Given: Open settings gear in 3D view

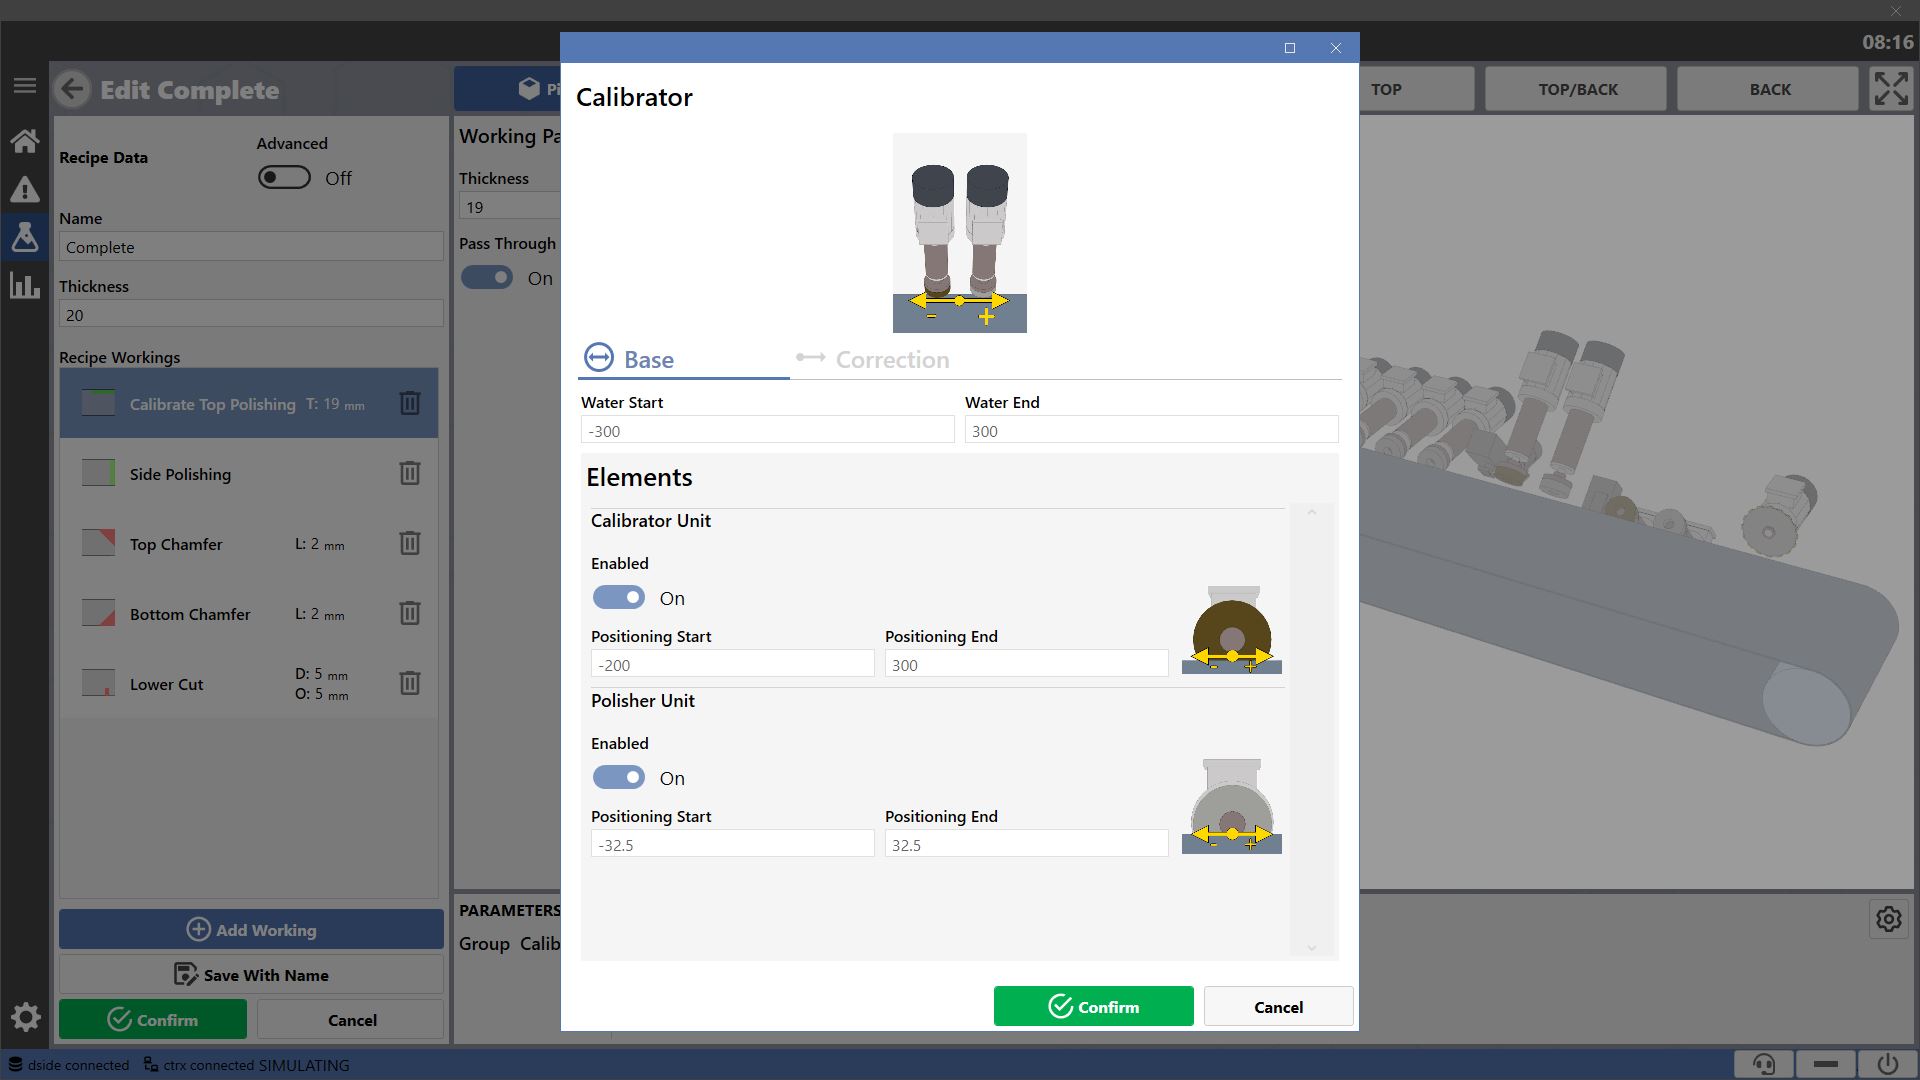Looking at the screenshot, I should point(1888,919).
